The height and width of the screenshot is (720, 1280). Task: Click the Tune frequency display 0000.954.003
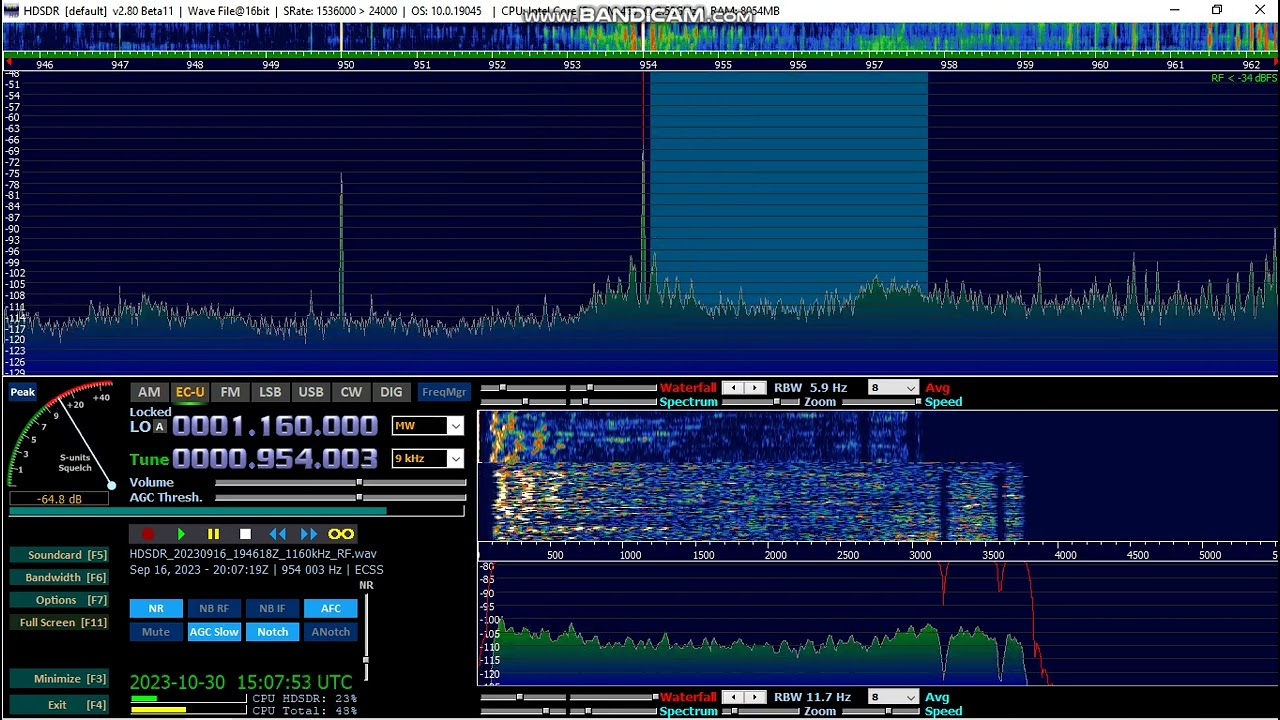coord(275,459)
